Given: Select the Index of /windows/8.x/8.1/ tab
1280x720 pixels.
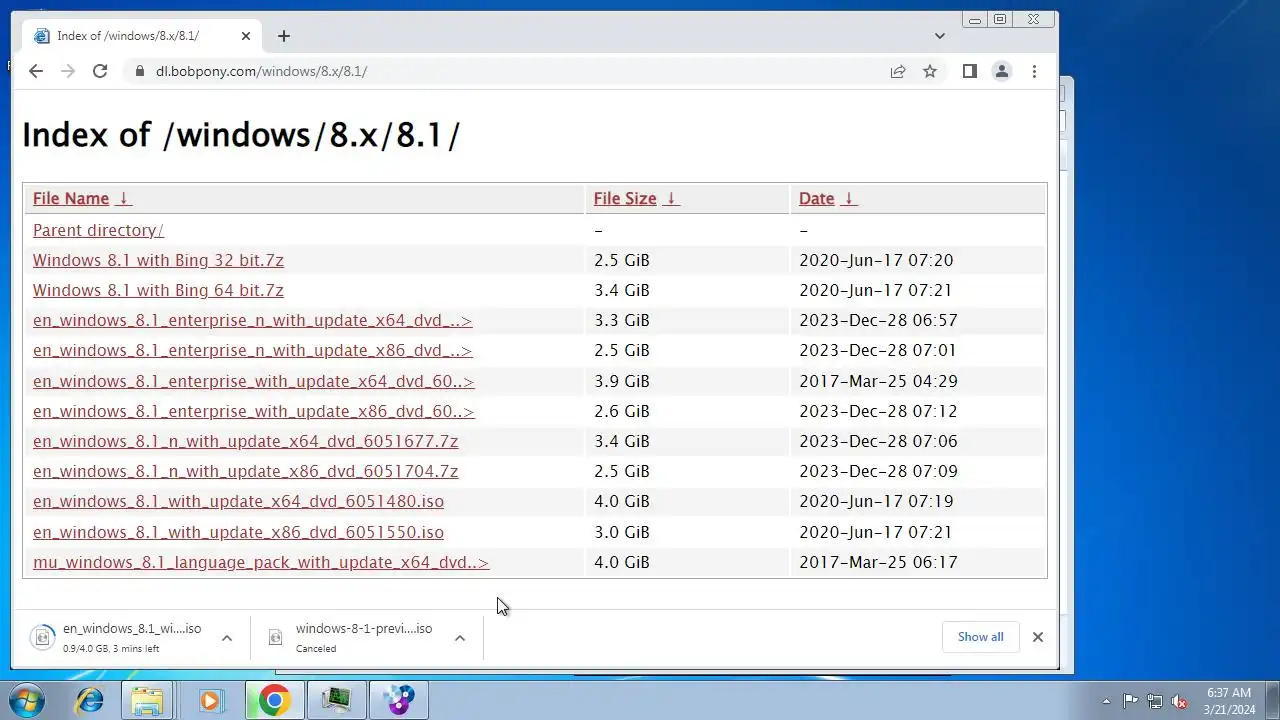Looking at the screenshot, I should tap(142, 36).
